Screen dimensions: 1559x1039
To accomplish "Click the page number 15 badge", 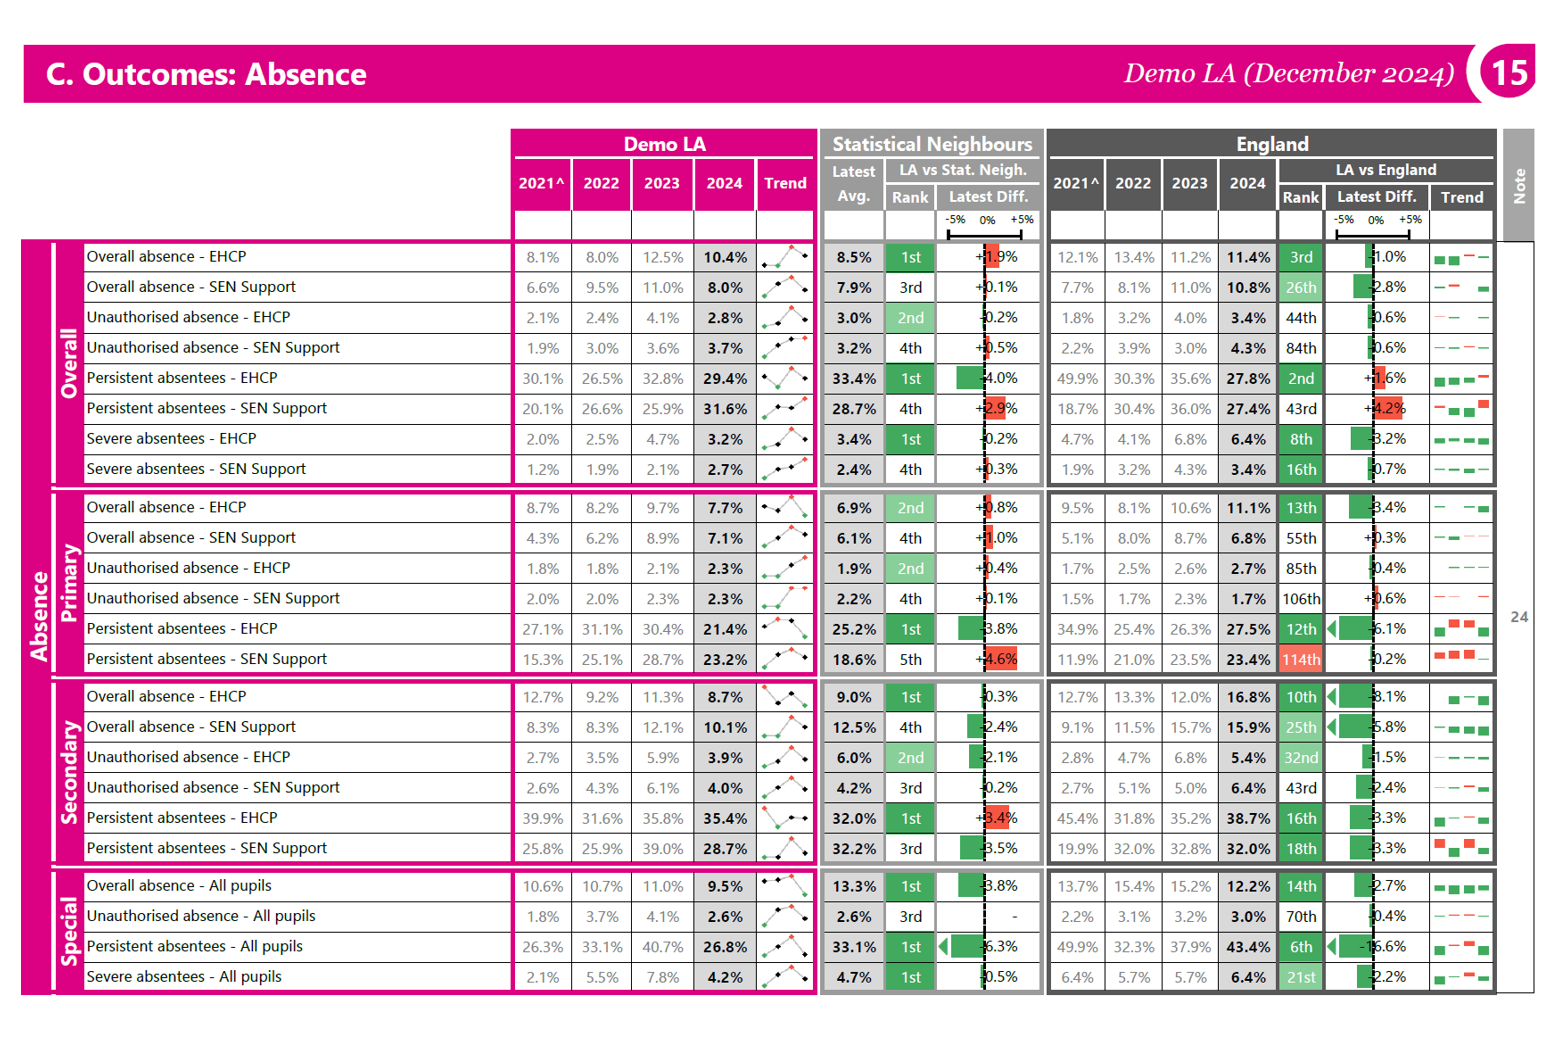I will tap(1508, 73).
